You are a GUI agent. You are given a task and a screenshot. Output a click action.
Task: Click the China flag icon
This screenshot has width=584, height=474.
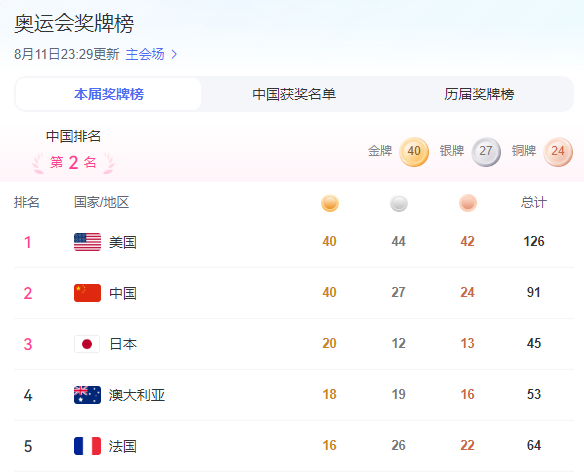[87, 293]
